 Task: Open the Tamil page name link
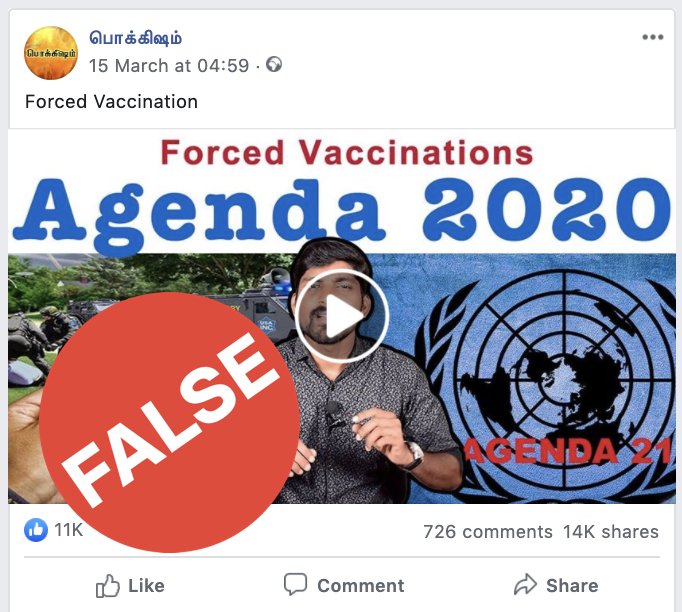click(x=135, y=39)
